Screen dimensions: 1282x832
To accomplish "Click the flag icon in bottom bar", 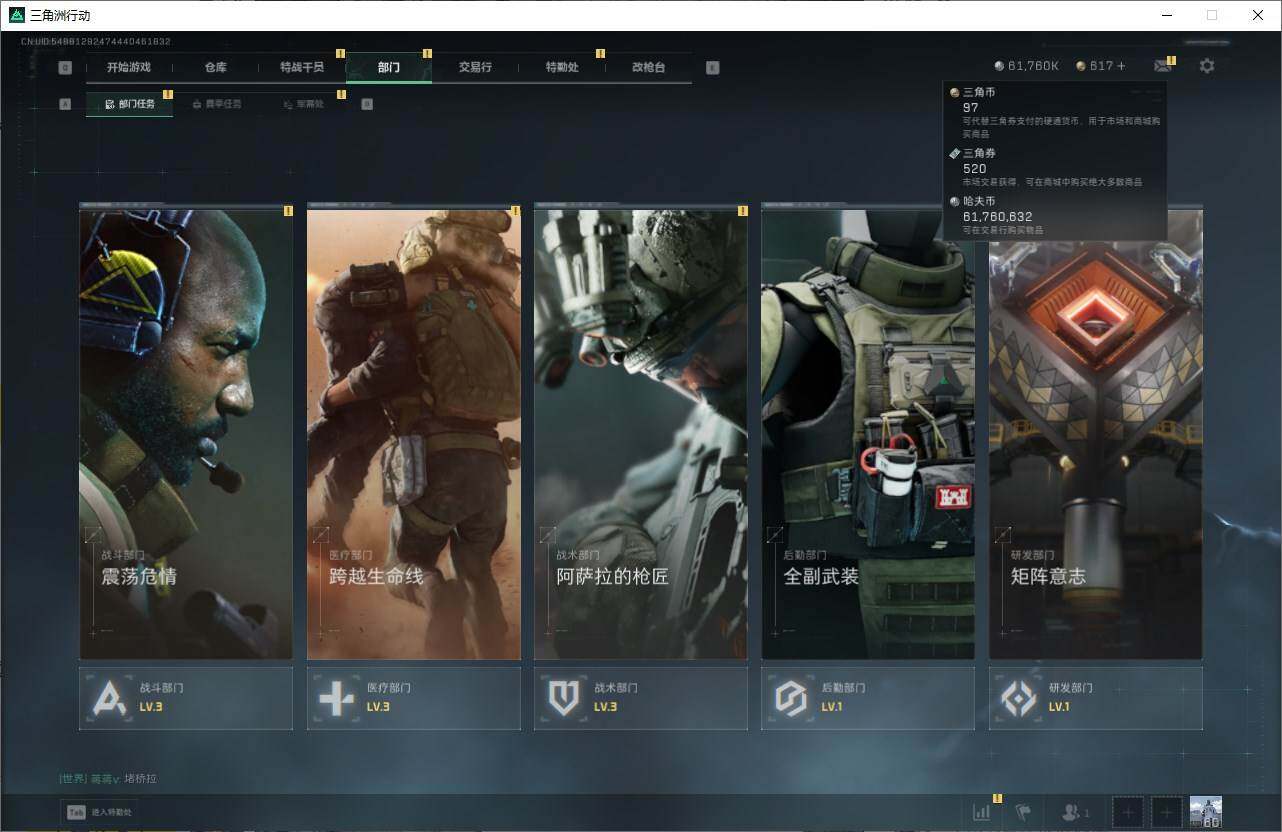I will pyautogui.click(x=1023, y=812).
